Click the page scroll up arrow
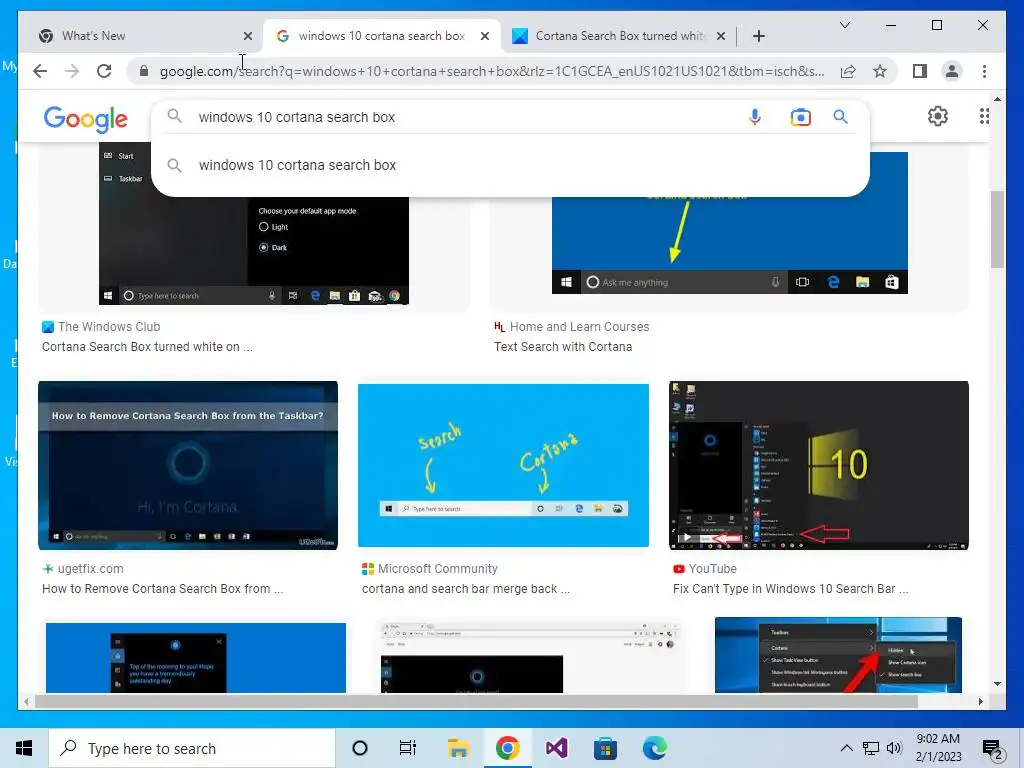Viewport: 1024px width, 768px height. click(x=997, y=99)
